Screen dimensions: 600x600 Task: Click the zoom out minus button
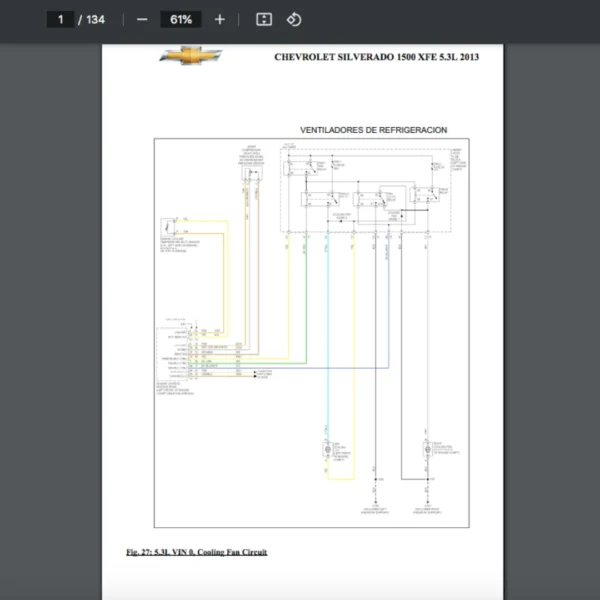[142, 19]
